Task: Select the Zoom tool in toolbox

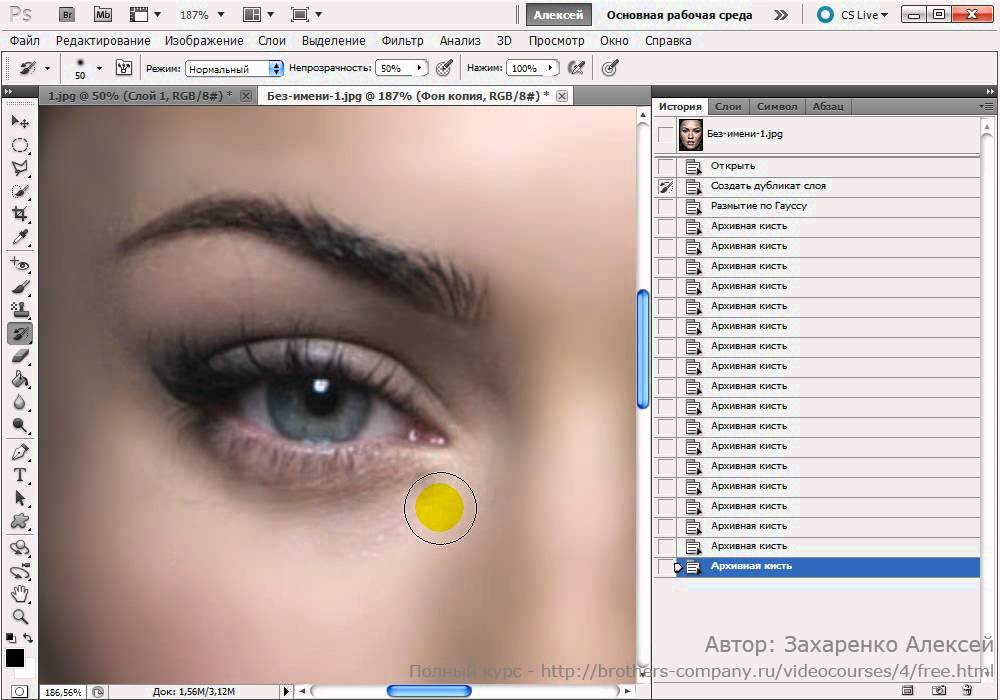Action: [19, 616]
